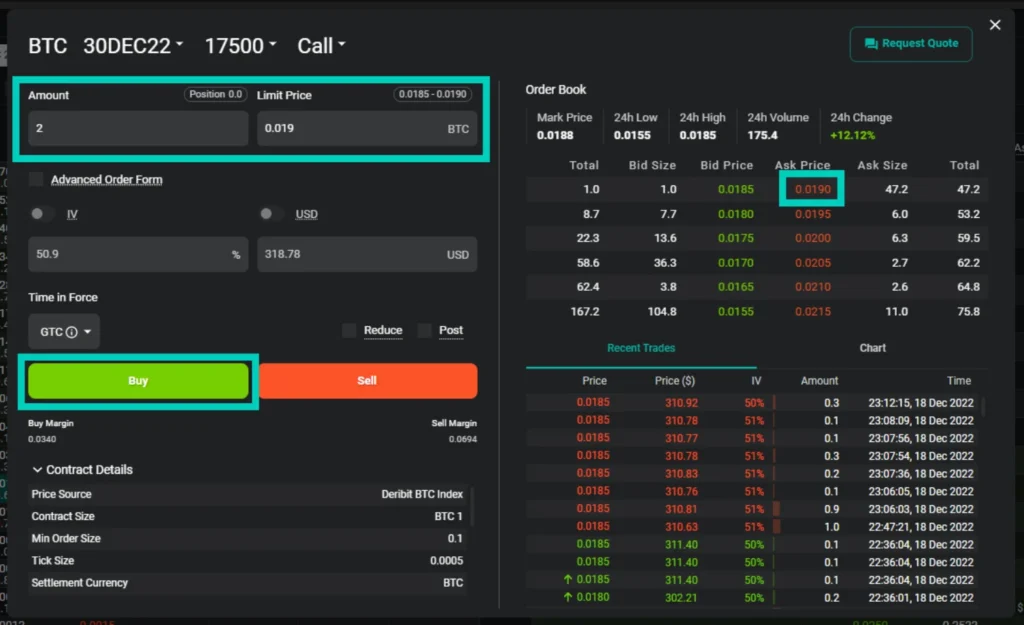Switch to the Chart tab
The image size is (1024, 625).
[x=872, y=348]
